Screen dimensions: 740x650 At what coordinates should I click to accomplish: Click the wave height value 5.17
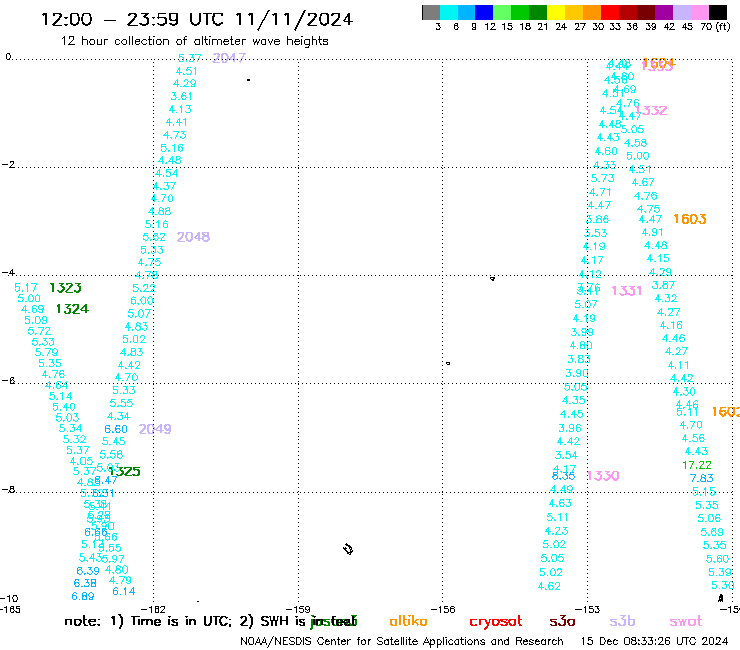tap(25, 287)
